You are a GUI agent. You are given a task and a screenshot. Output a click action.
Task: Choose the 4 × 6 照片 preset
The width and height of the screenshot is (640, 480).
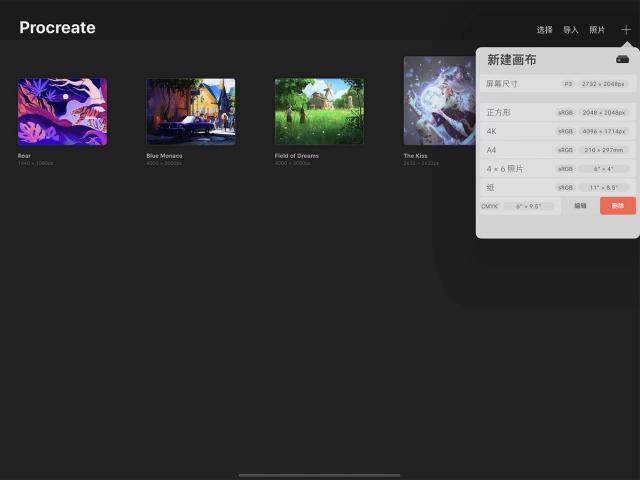click(x=557, y=169)
